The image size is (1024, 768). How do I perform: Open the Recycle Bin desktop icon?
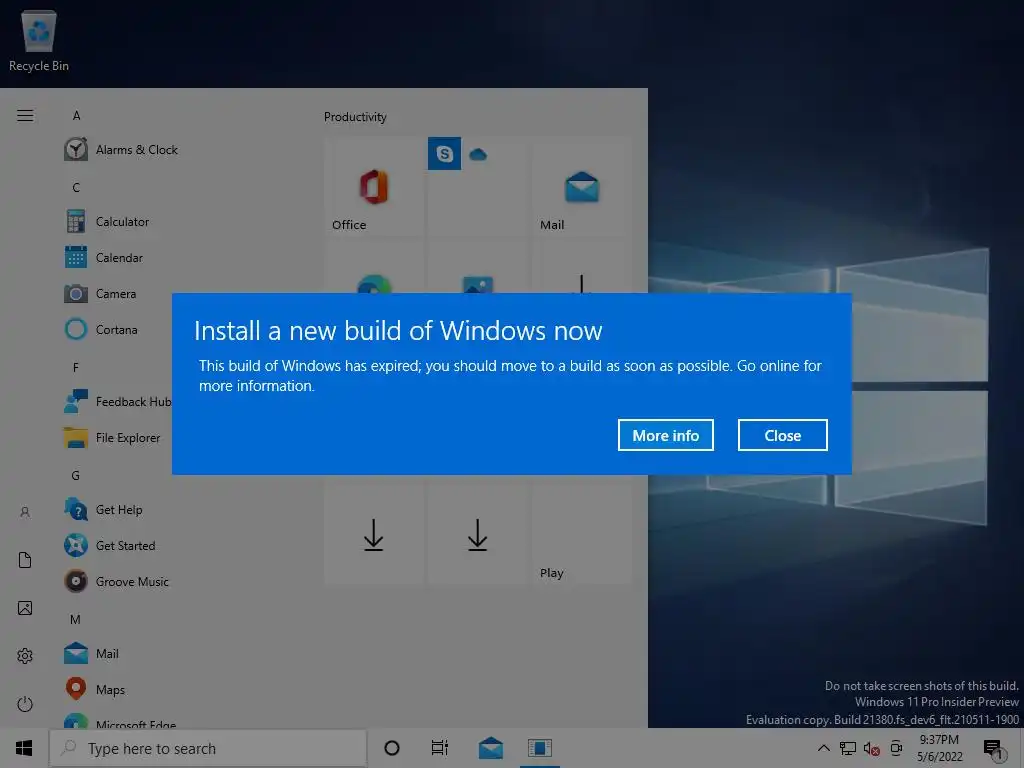click(x=39, y=40)
